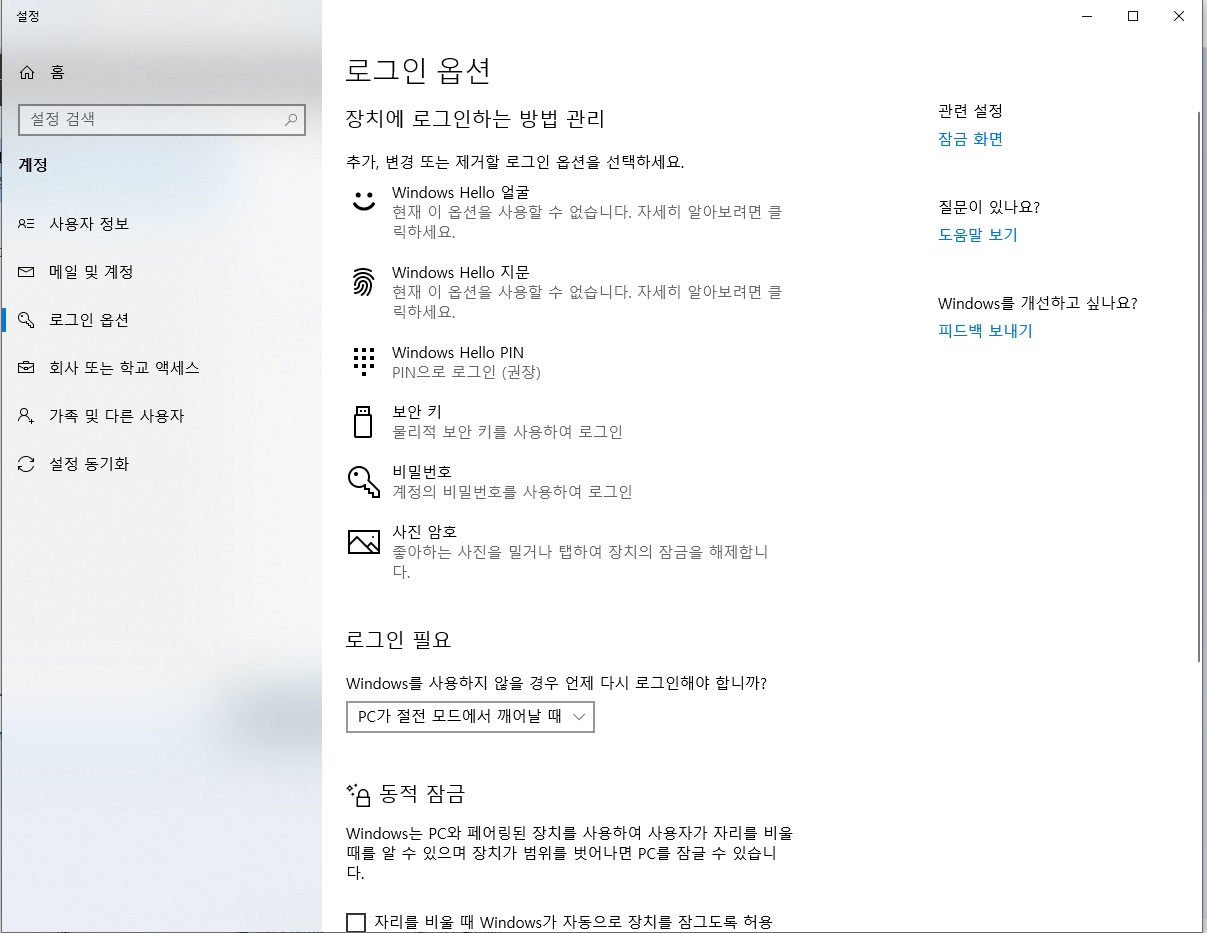1207x933 pixels.
Task: Click the 보안 키 USB key icon
Action: point(364,421)
